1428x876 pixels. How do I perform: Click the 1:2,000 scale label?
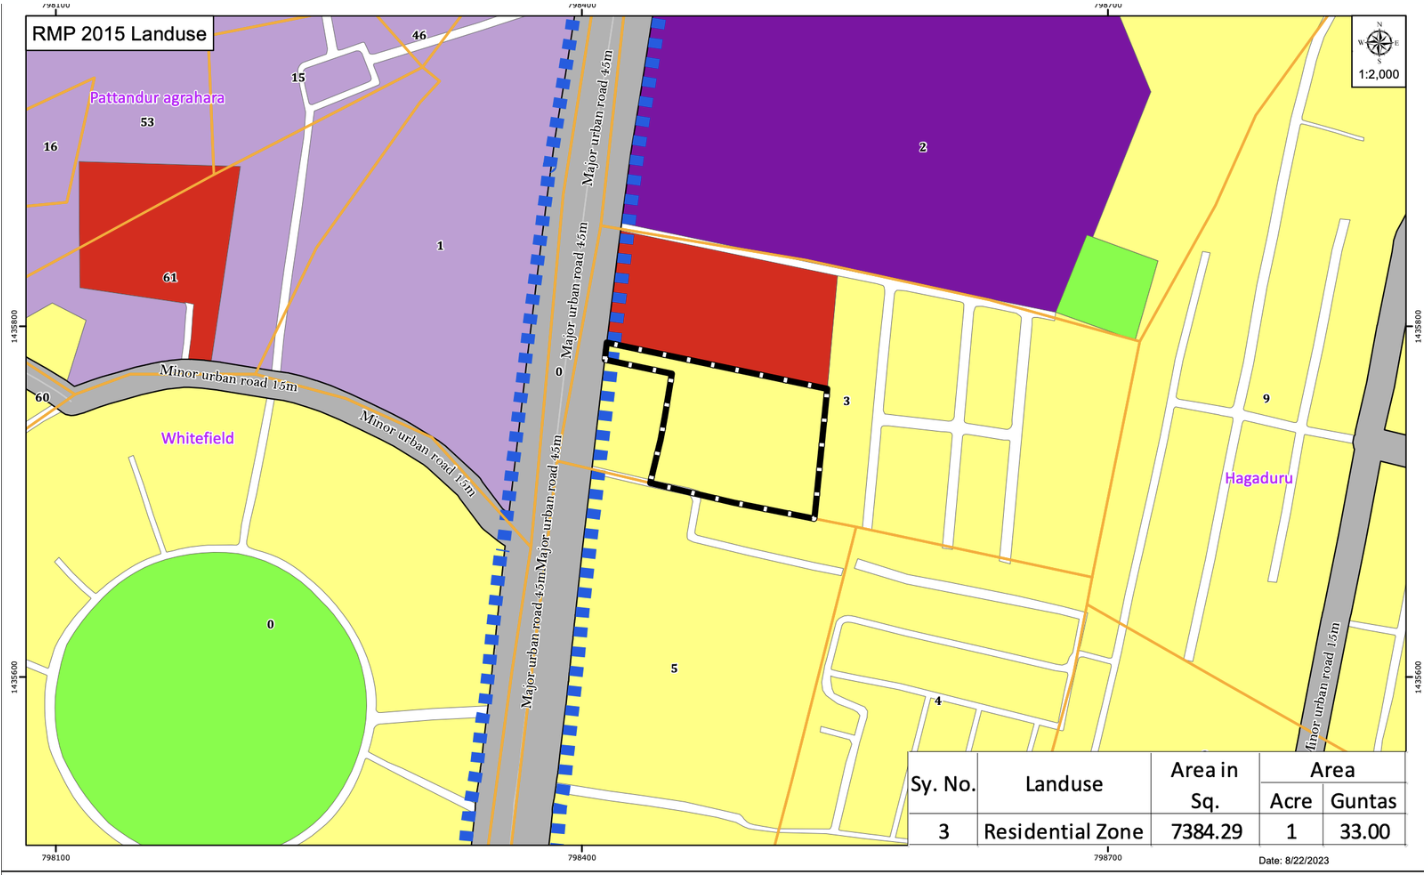pyautogui.click(x=1378, y=75)
